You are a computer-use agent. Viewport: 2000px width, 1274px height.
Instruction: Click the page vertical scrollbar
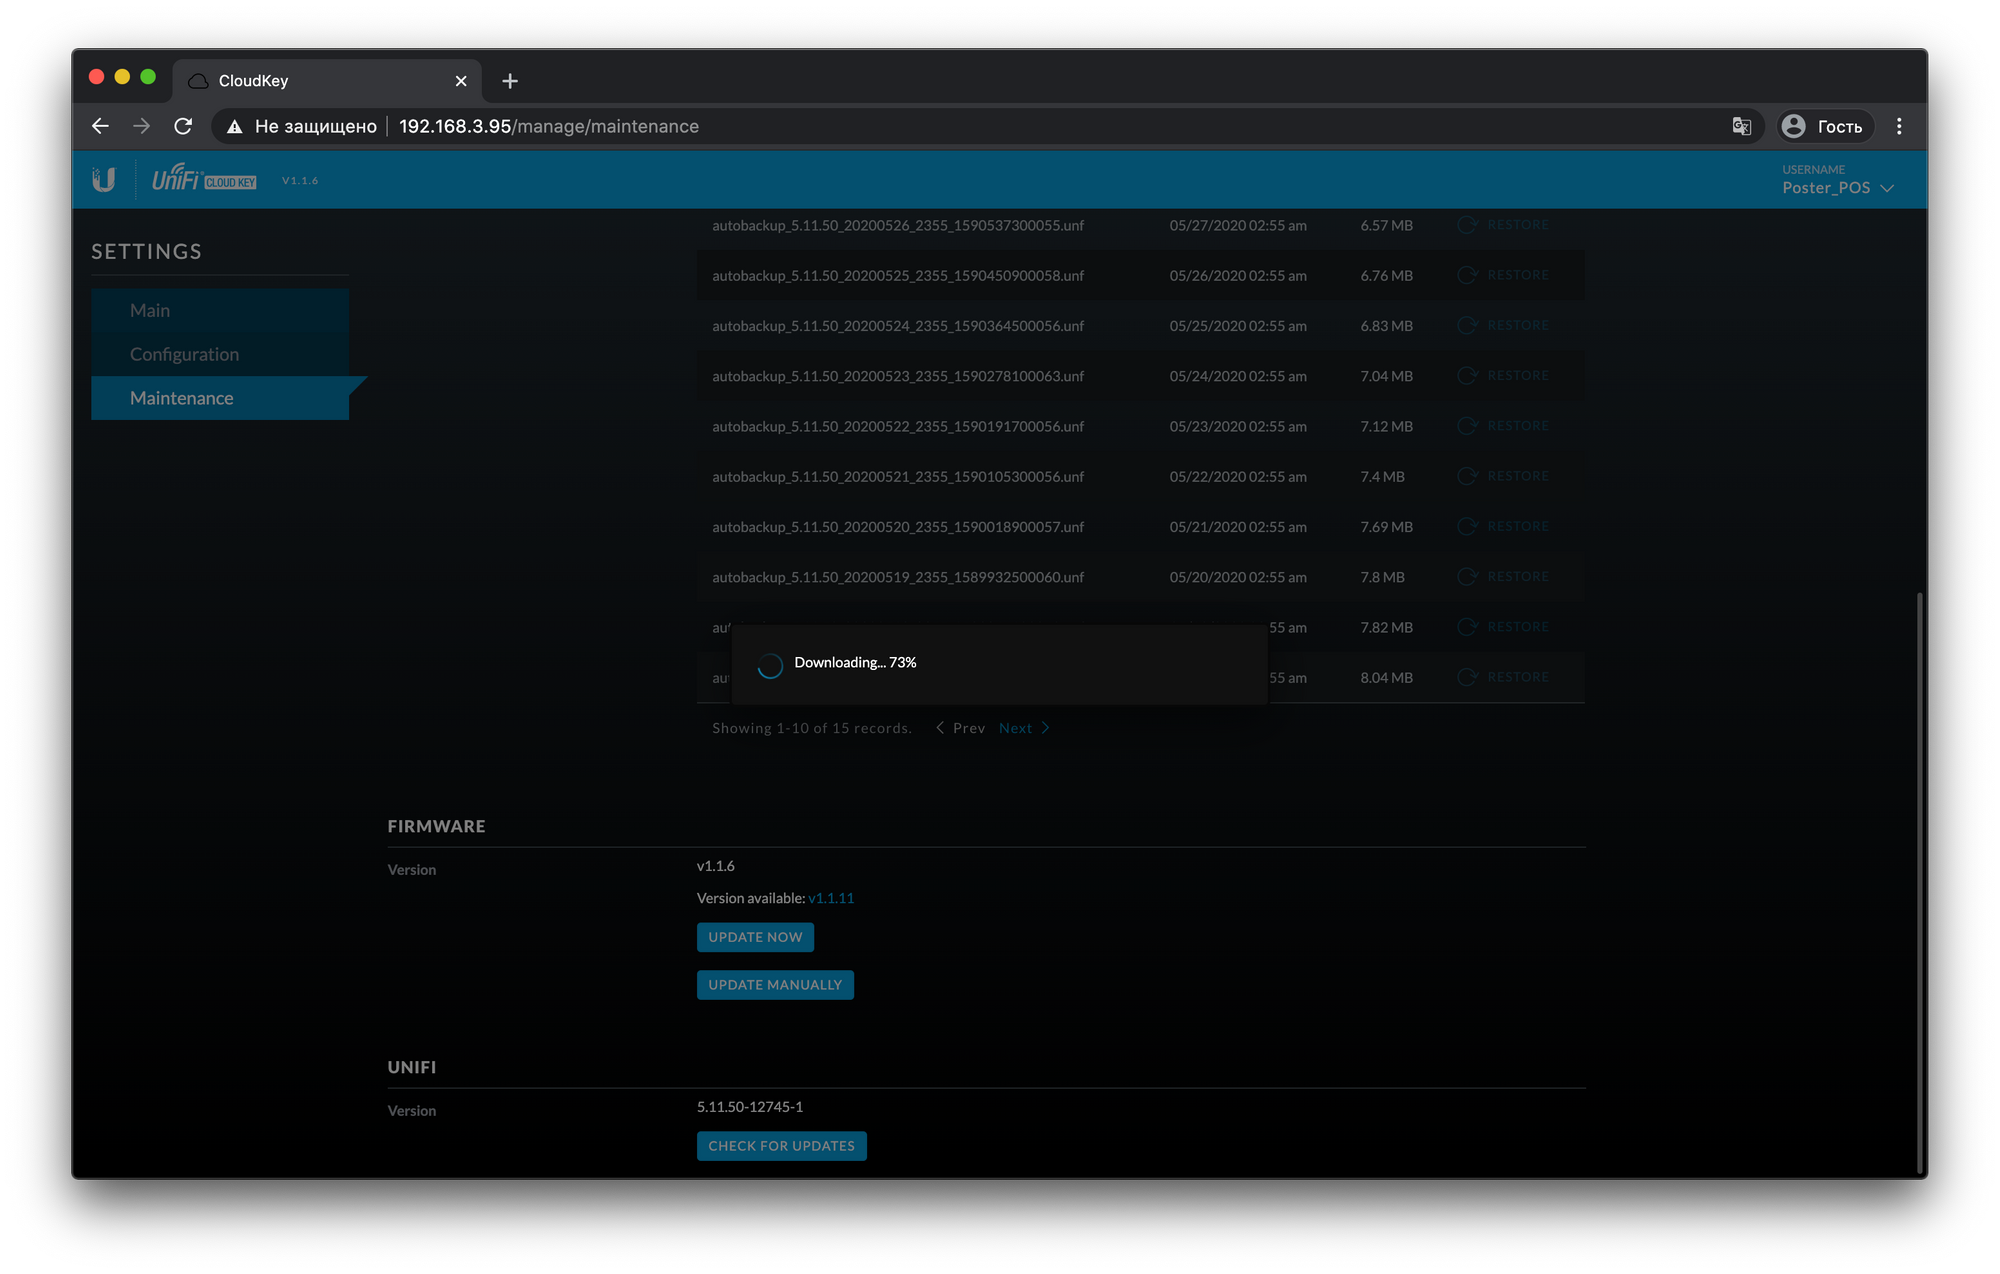[1919, 885]
